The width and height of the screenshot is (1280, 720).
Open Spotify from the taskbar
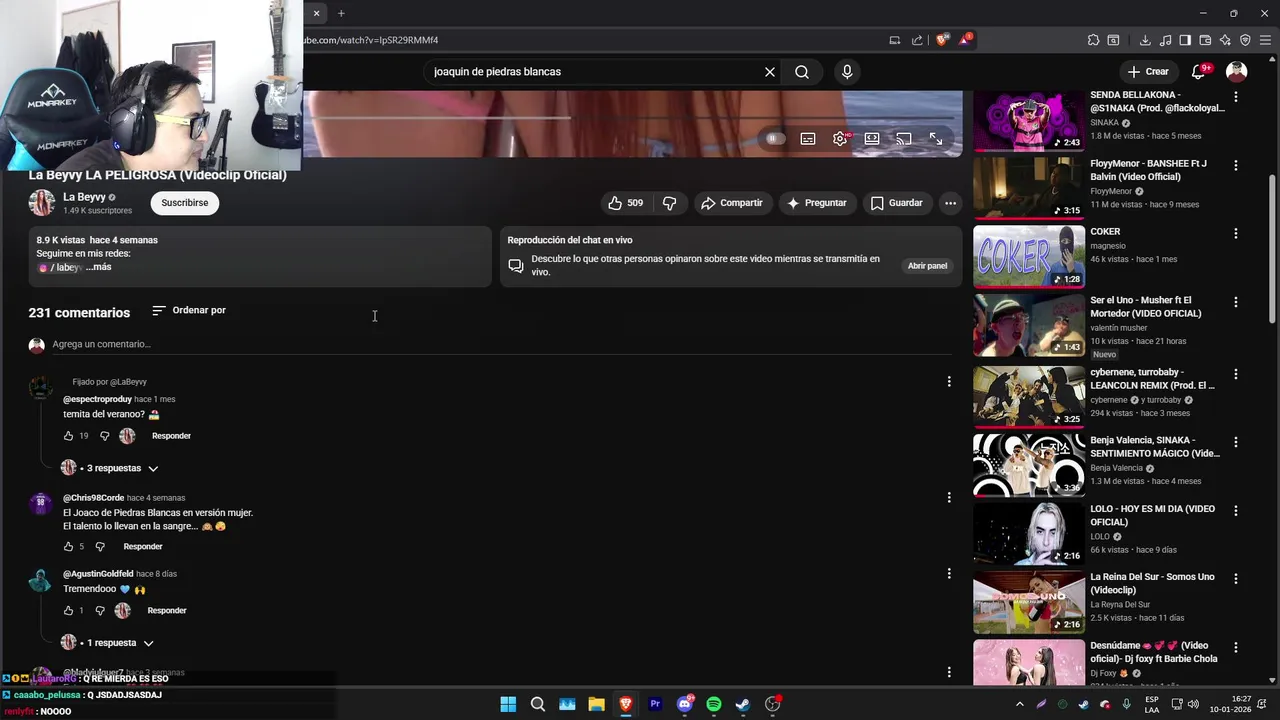pyautogui.click(x=714, y=704)
